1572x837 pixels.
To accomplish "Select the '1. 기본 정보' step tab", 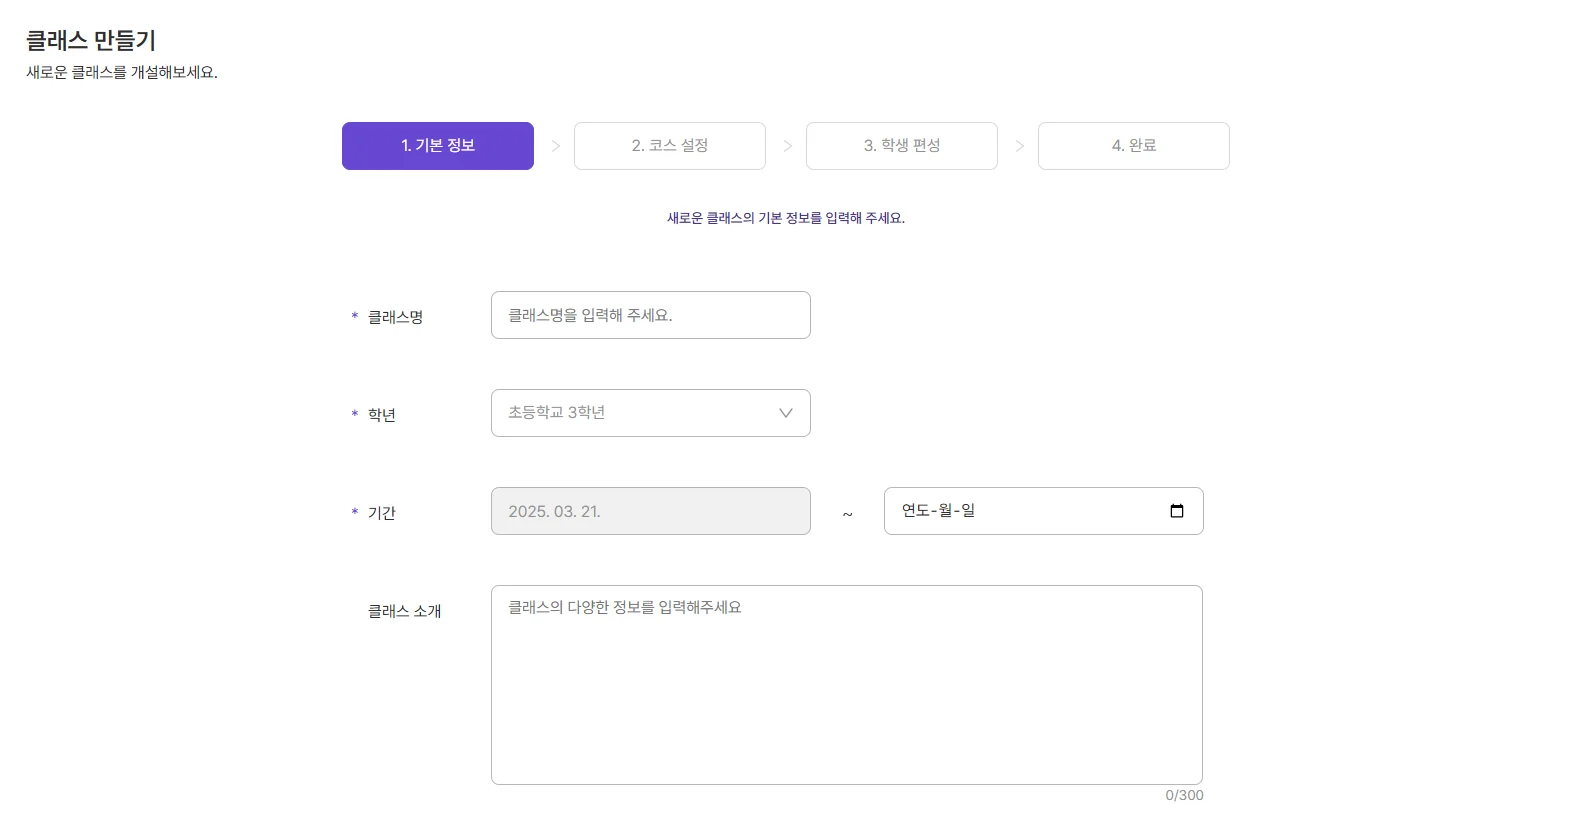I will click(437, 146).
